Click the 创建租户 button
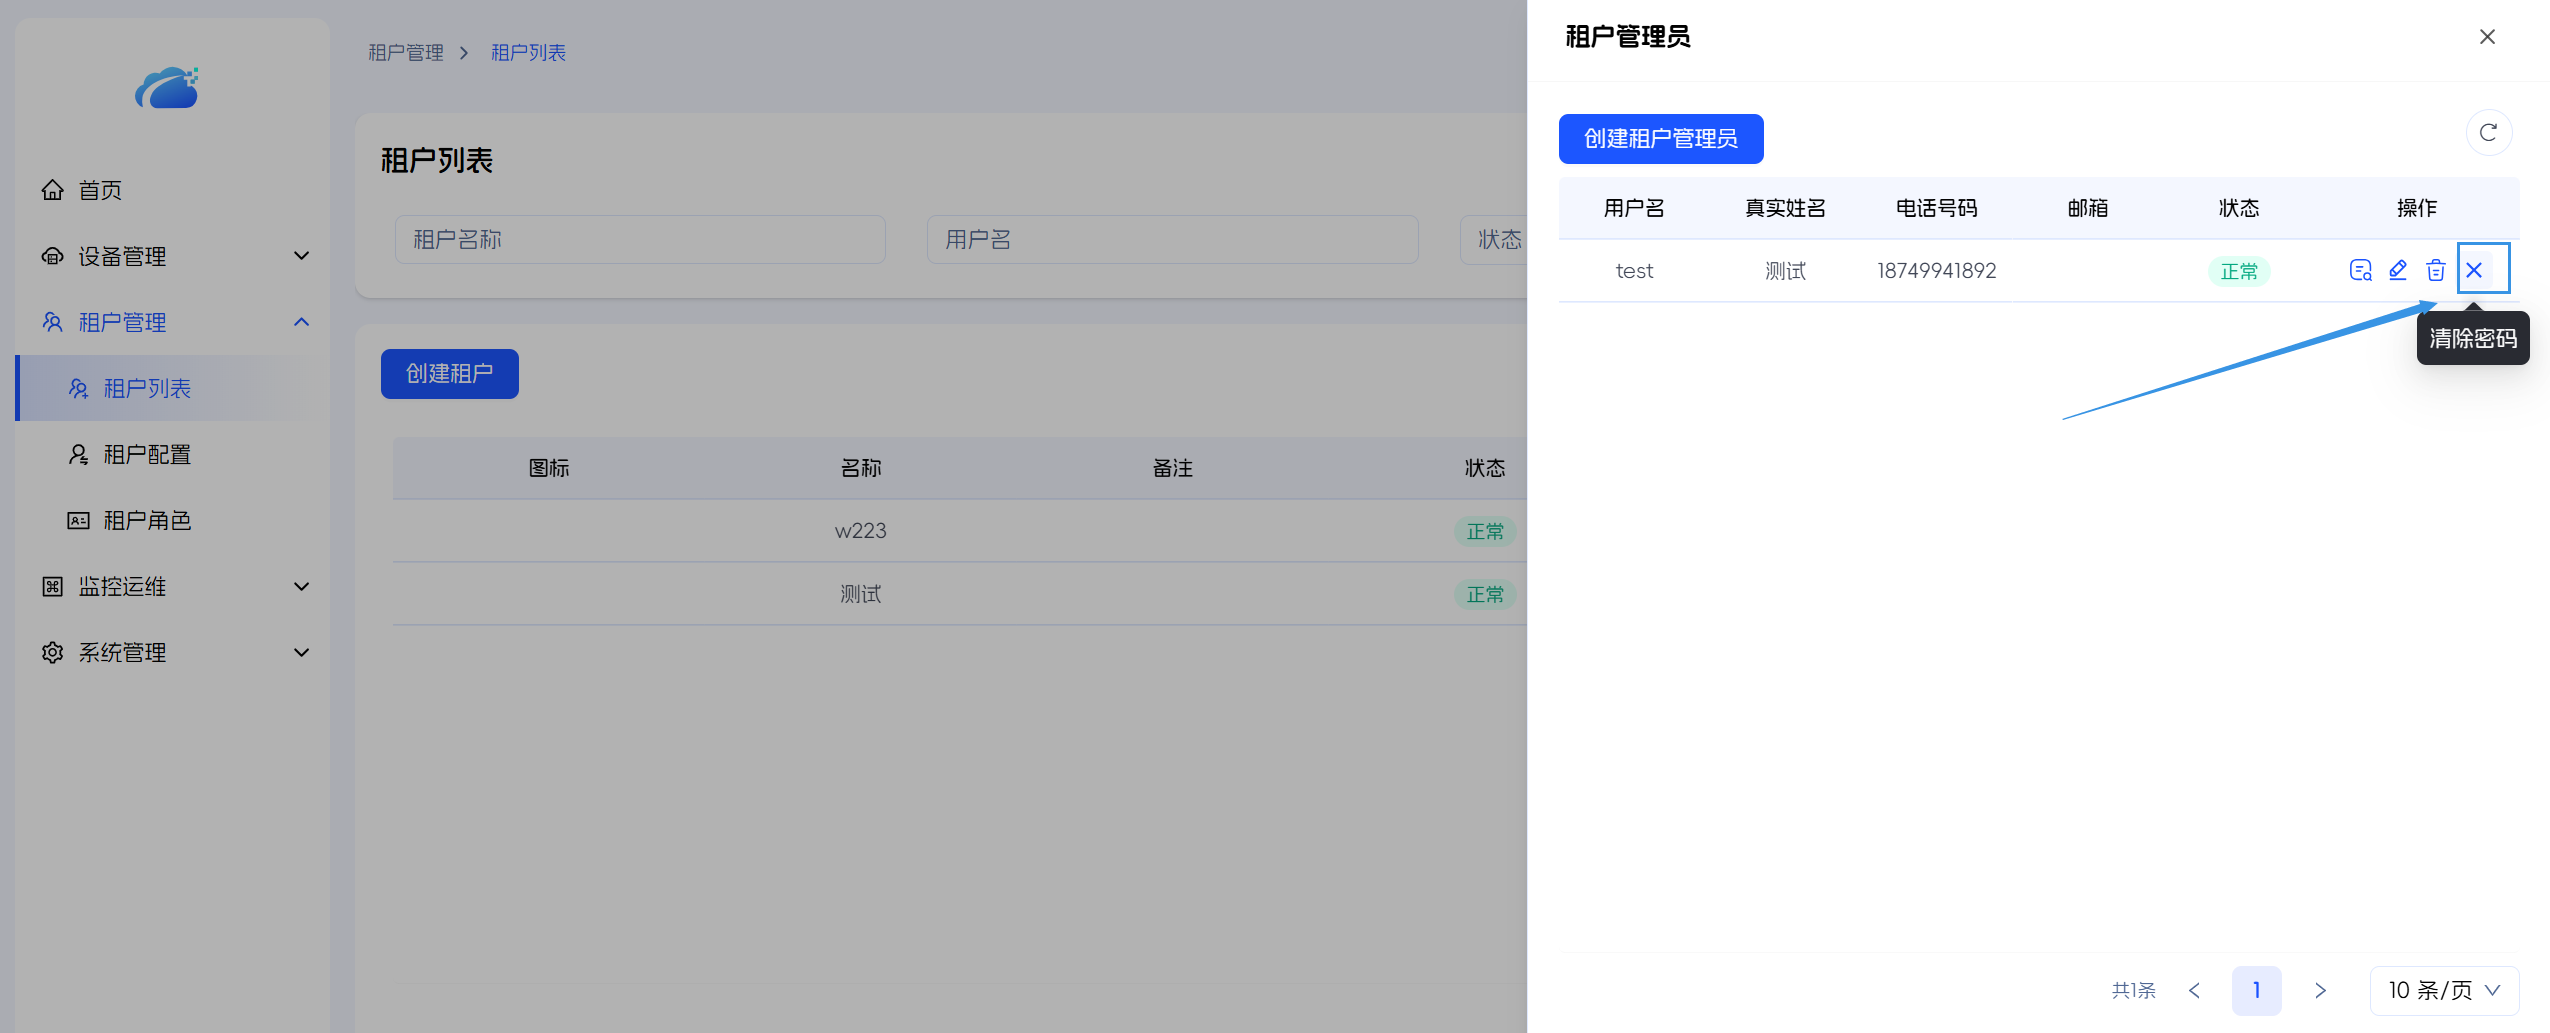This screenshot has width=2550, height=1033. 450,374
